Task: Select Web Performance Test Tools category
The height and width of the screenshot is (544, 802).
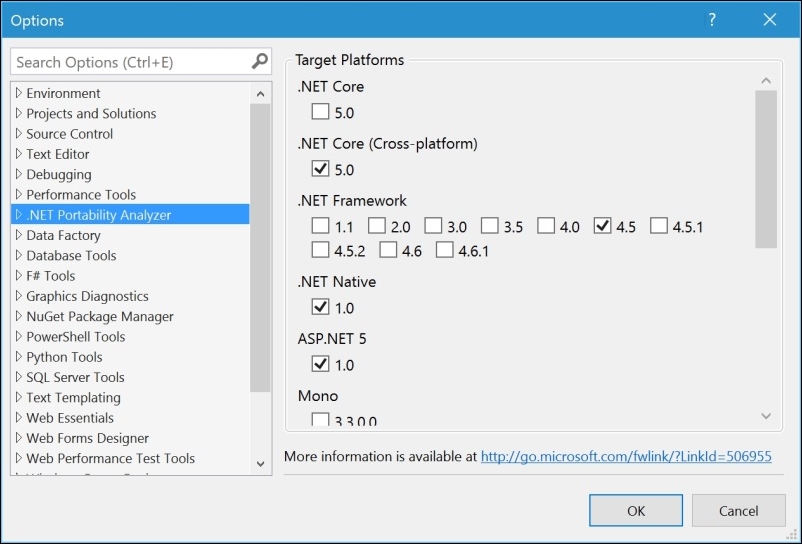Action: click(x=110, y=458)
